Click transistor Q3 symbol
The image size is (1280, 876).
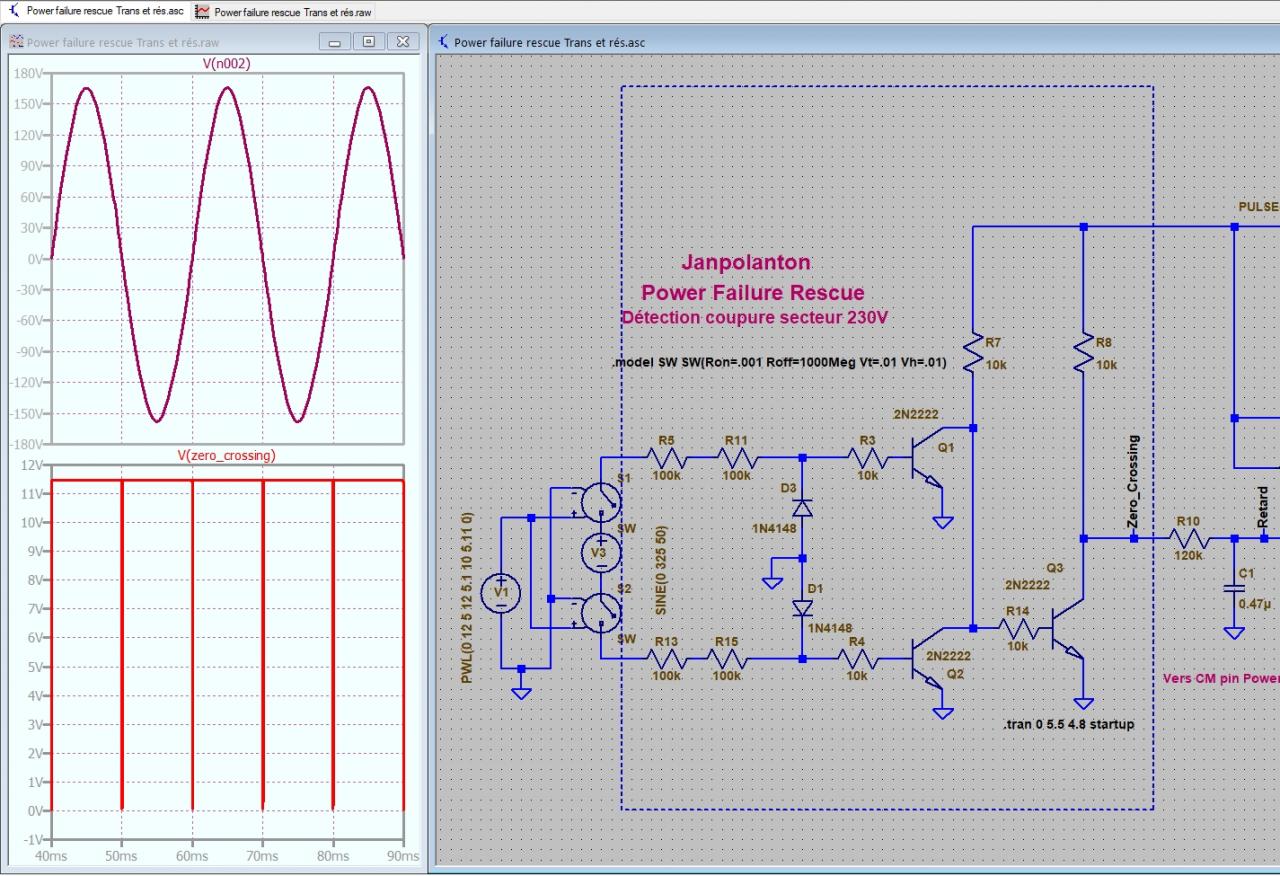tap(1068, 630)
